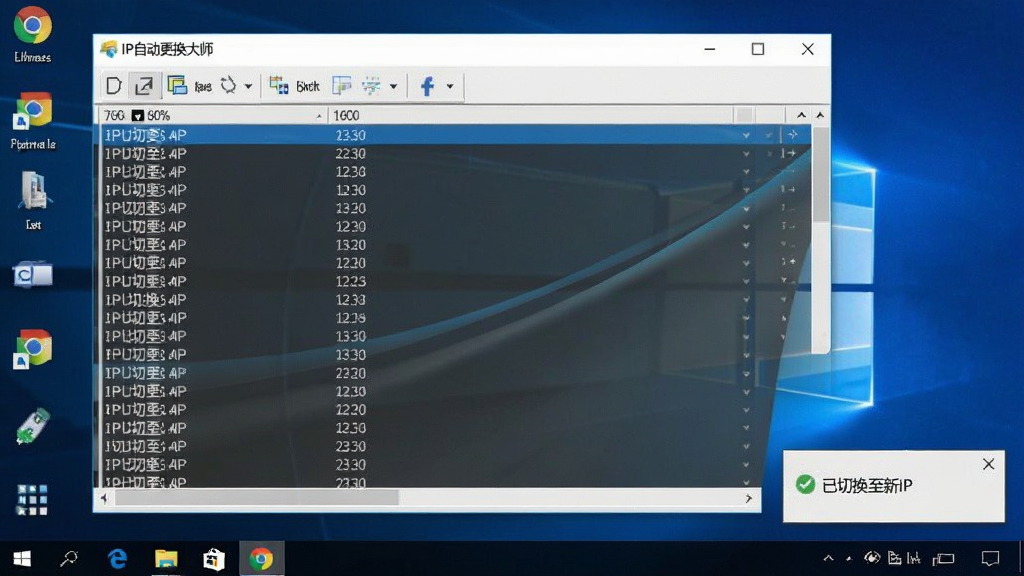This screenshot has width=1024, height=576.
Task: Click the vertical scrollbar thumb in the list
Action: tap(820, 173)
